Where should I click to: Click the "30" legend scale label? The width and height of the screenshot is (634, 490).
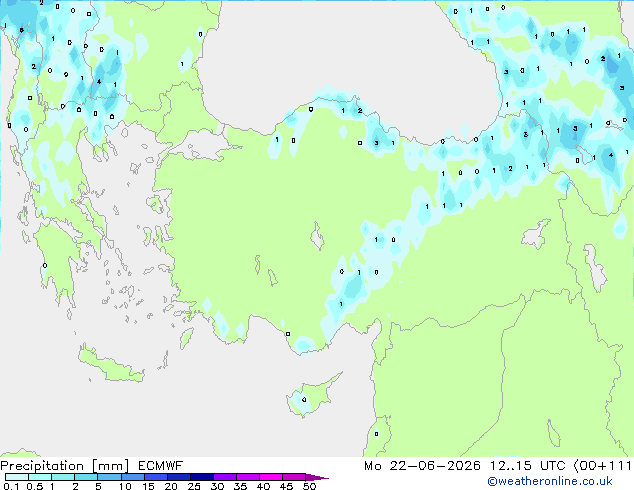[217, 486]
